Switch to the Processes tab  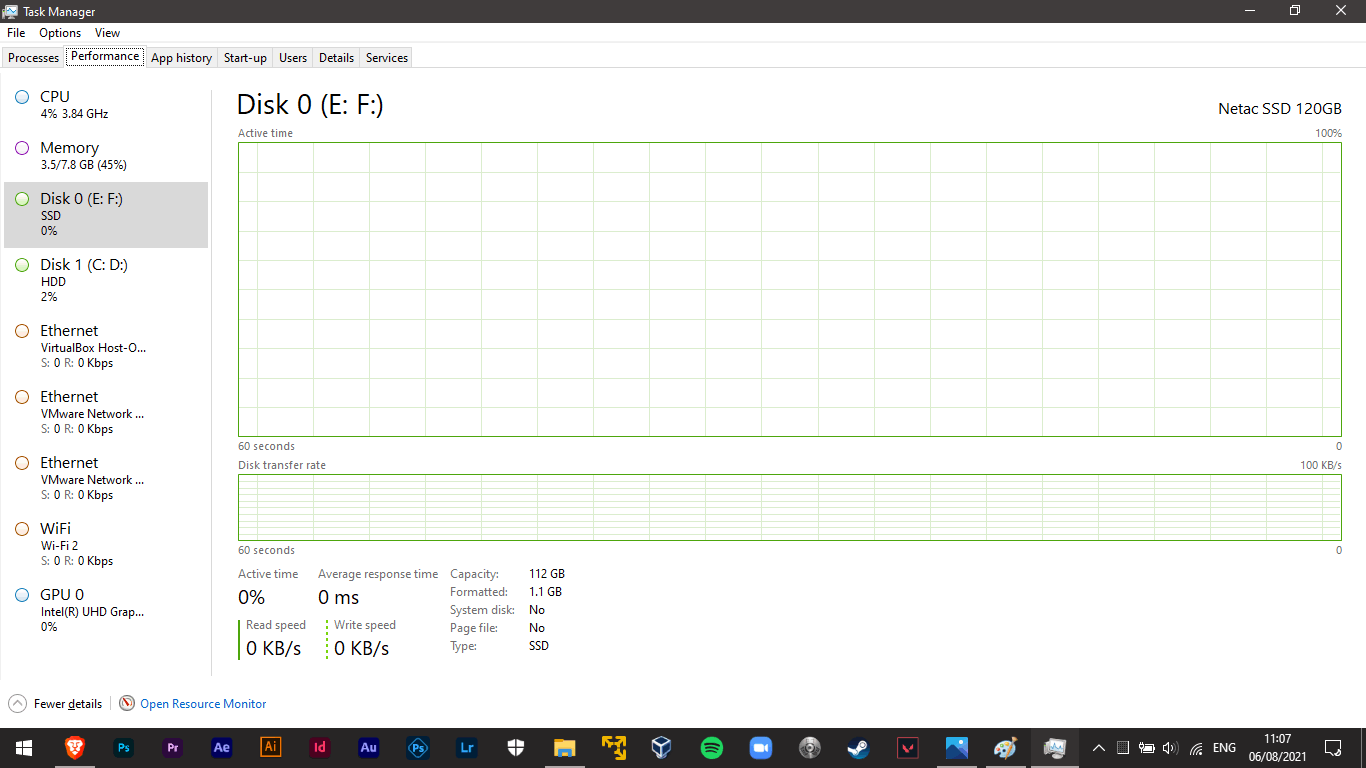coord(34,58)
